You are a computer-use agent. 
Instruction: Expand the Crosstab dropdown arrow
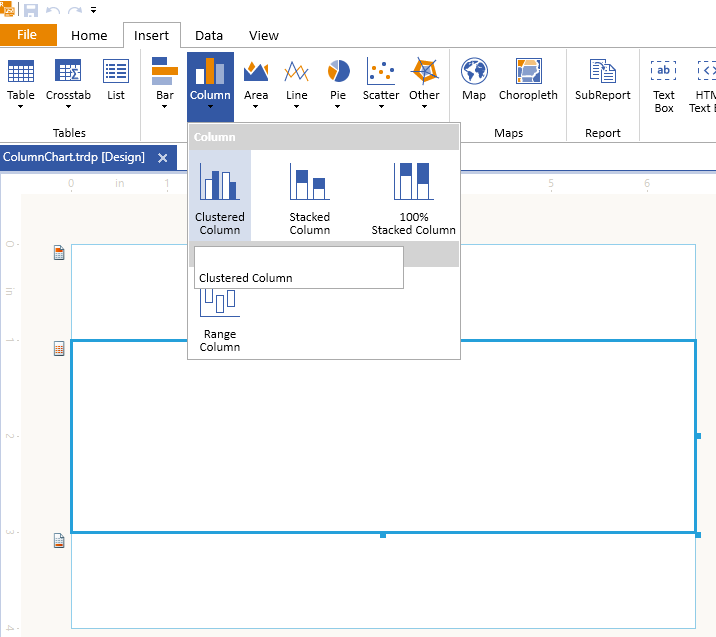68,107
